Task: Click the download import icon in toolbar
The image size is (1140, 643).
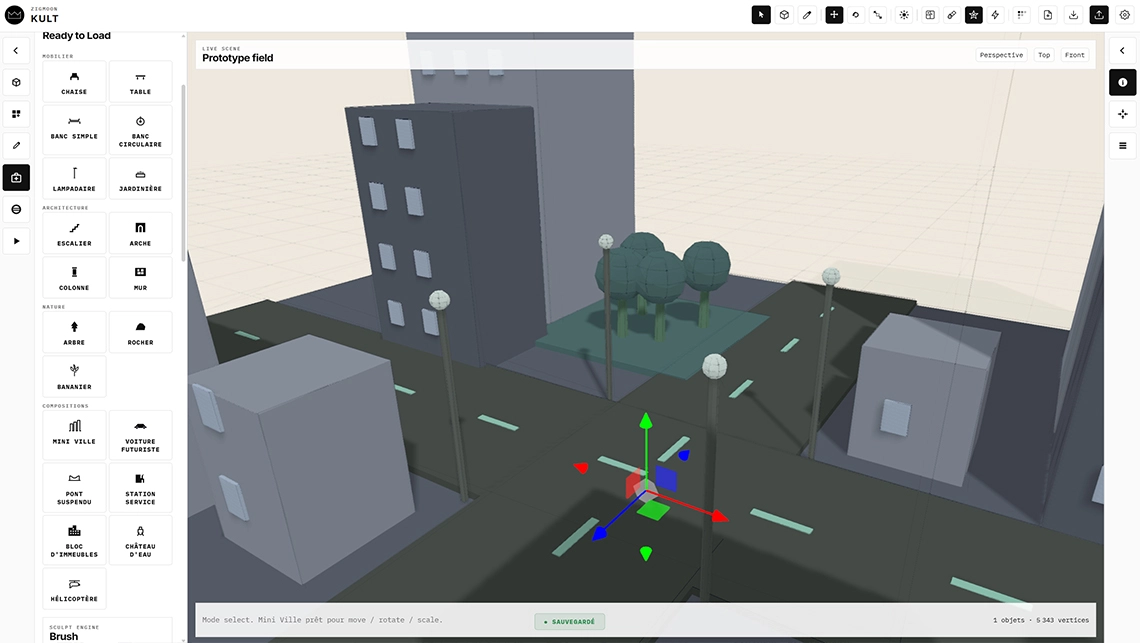Action: coord(1073,15)
